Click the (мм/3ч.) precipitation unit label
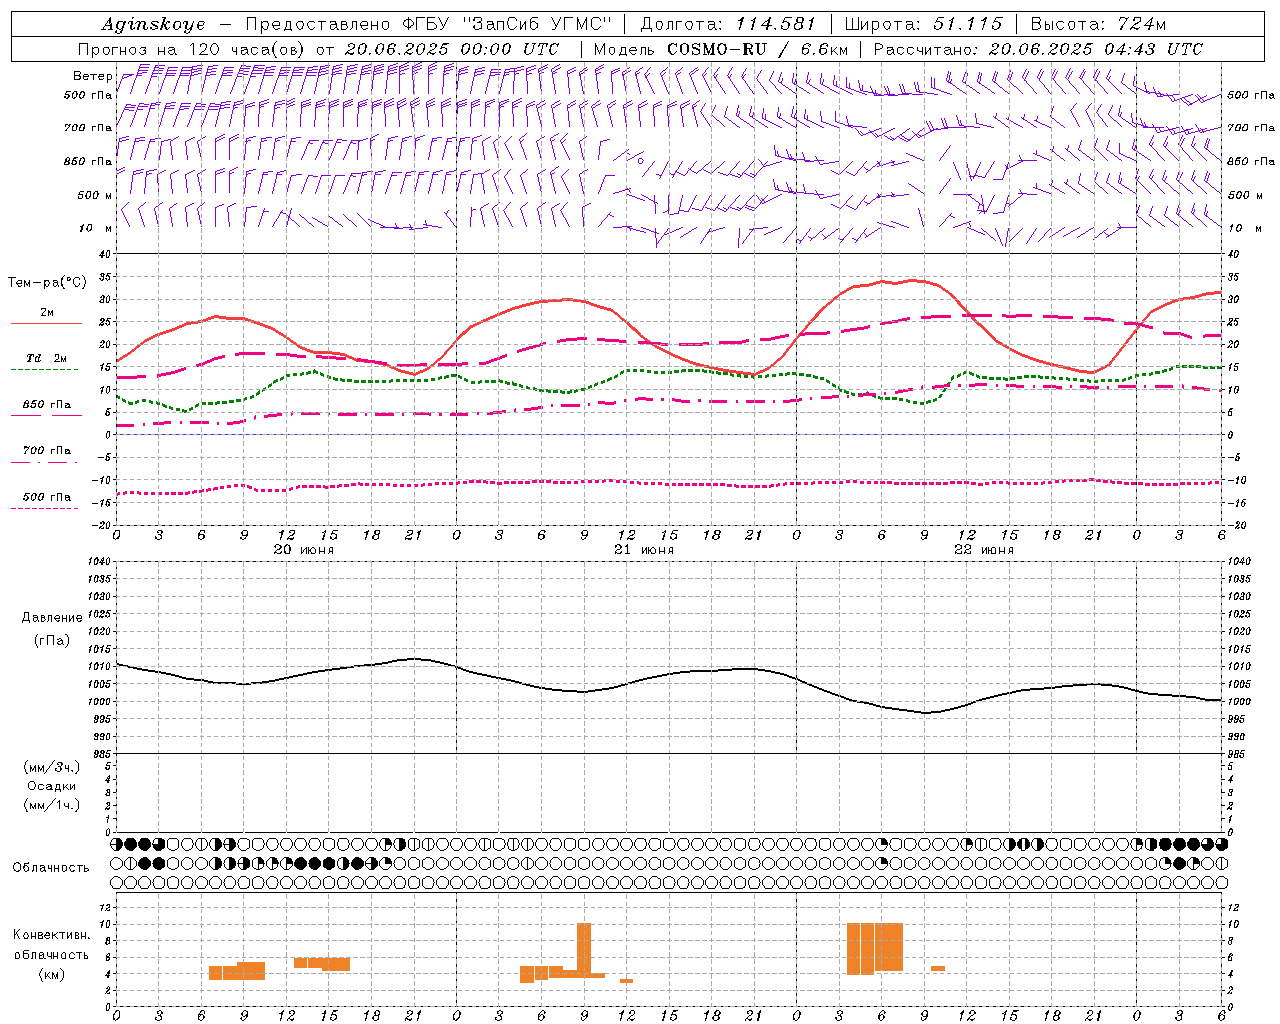 tap(52, 768)
